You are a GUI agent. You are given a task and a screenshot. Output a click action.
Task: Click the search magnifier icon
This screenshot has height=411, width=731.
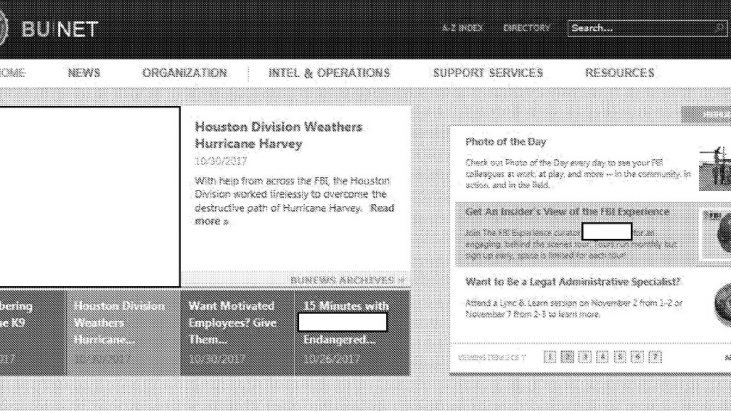coord(719,28)
